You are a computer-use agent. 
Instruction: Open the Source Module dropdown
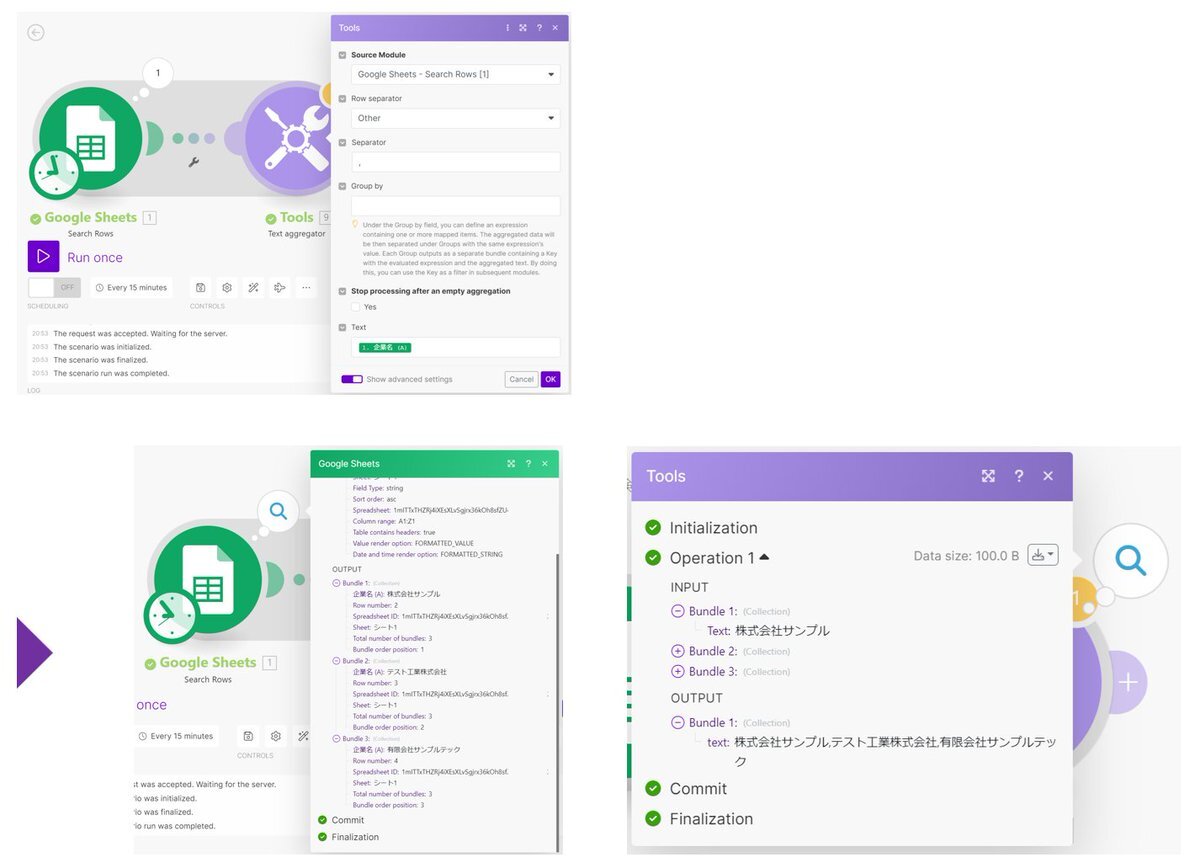coord(455,74)
